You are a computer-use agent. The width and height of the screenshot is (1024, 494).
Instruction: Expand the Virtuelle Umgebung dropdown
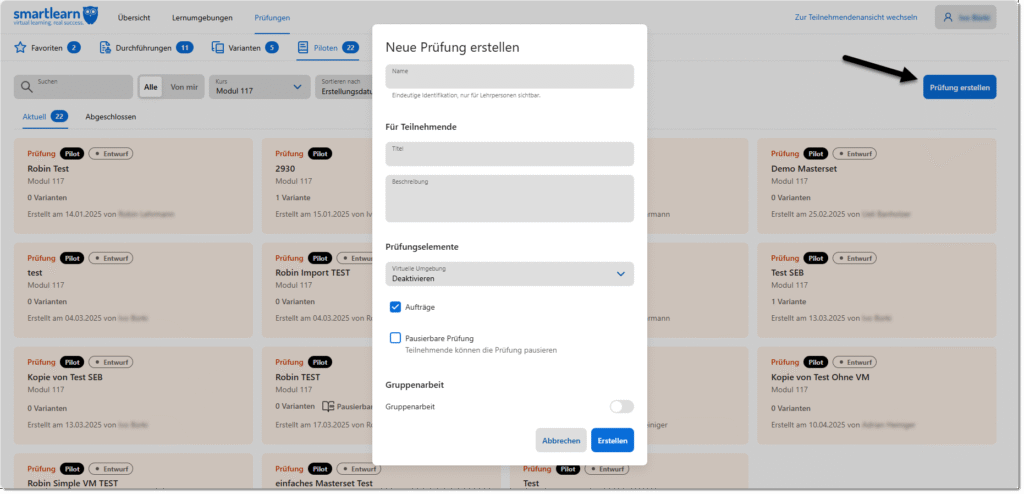620,274
